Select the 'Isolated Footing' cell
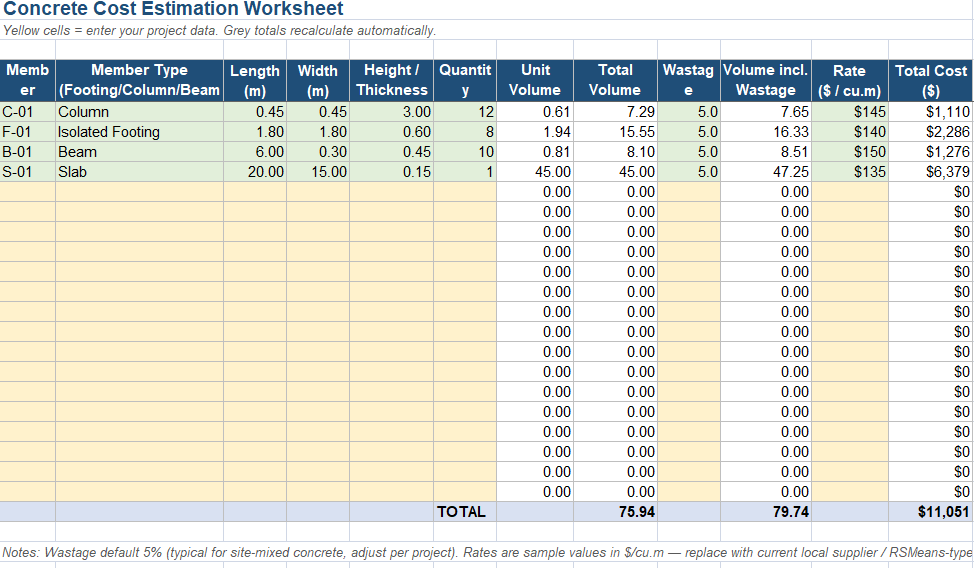The width and height of the screenshot is (974, 568). coord(140,132)
